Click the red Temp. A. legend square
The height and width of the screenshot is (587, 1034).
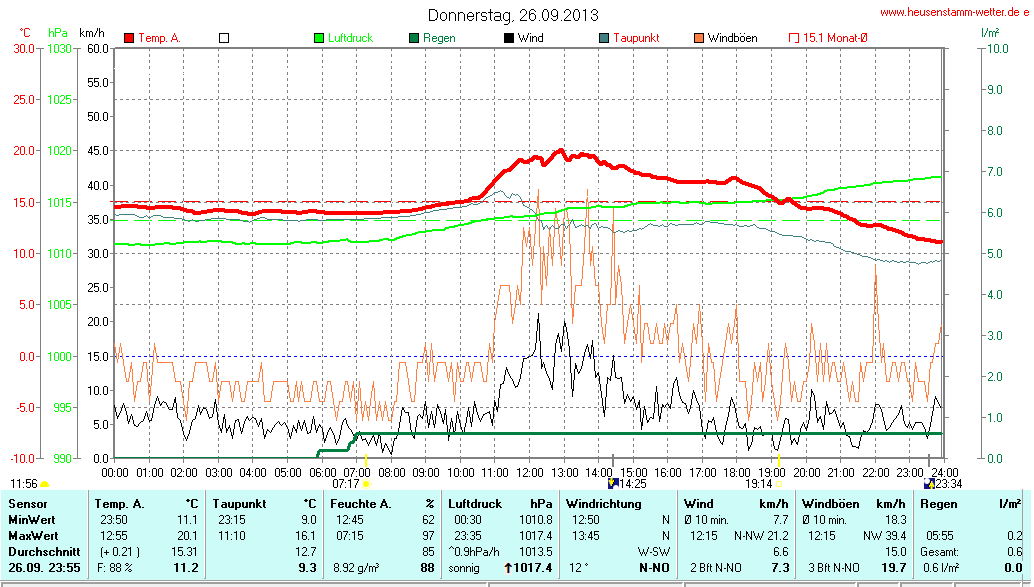click(129, 38)
